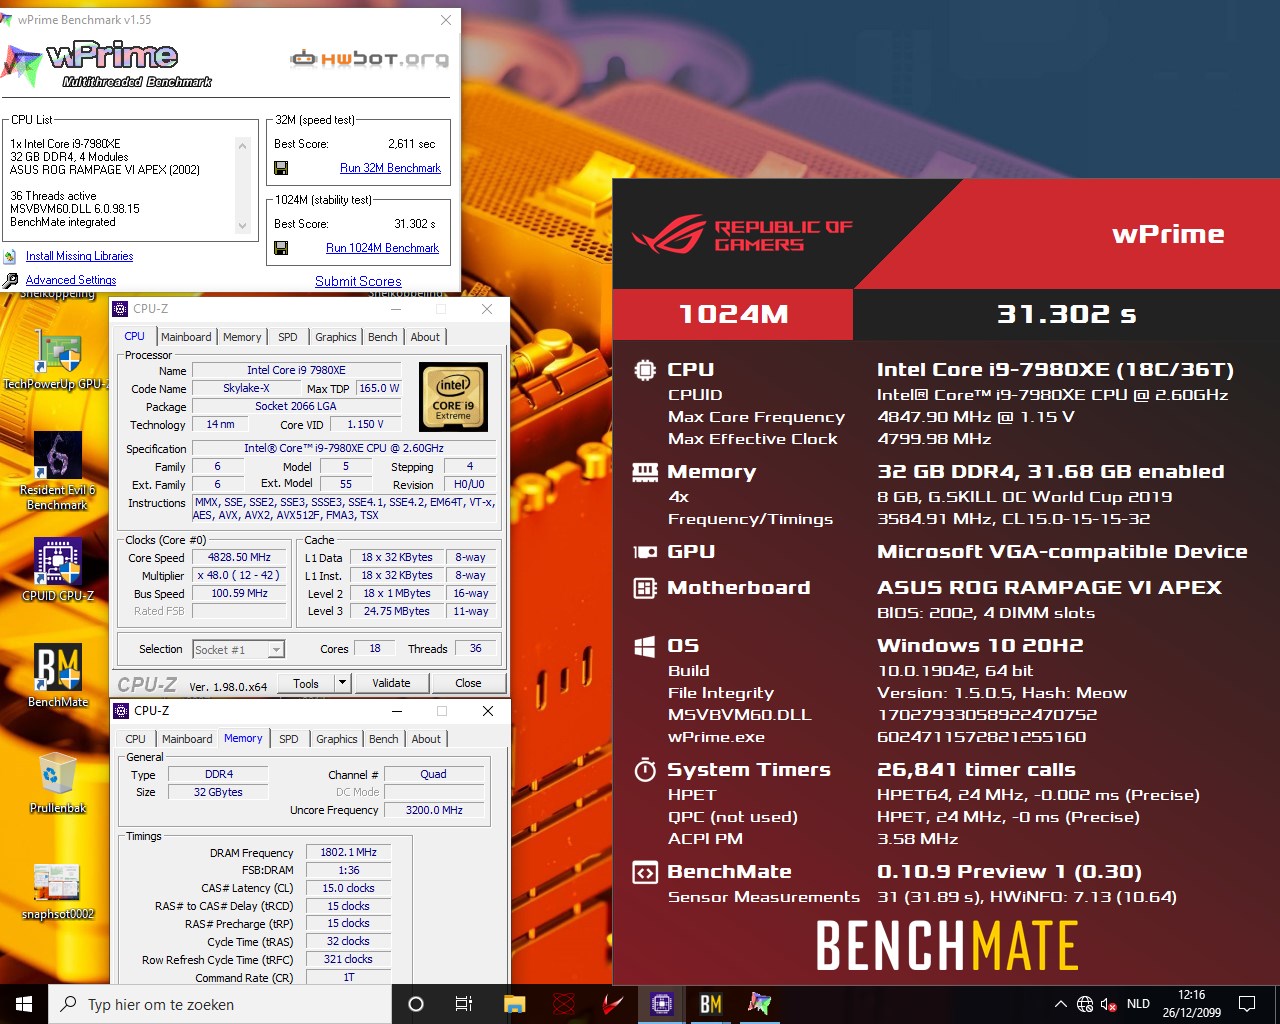This screenshot has height=1024, width=1280.
Task: Open Resident Evil 6 Benchmark desktop icon
Action: pyautogui.click(x=58, y=456)
